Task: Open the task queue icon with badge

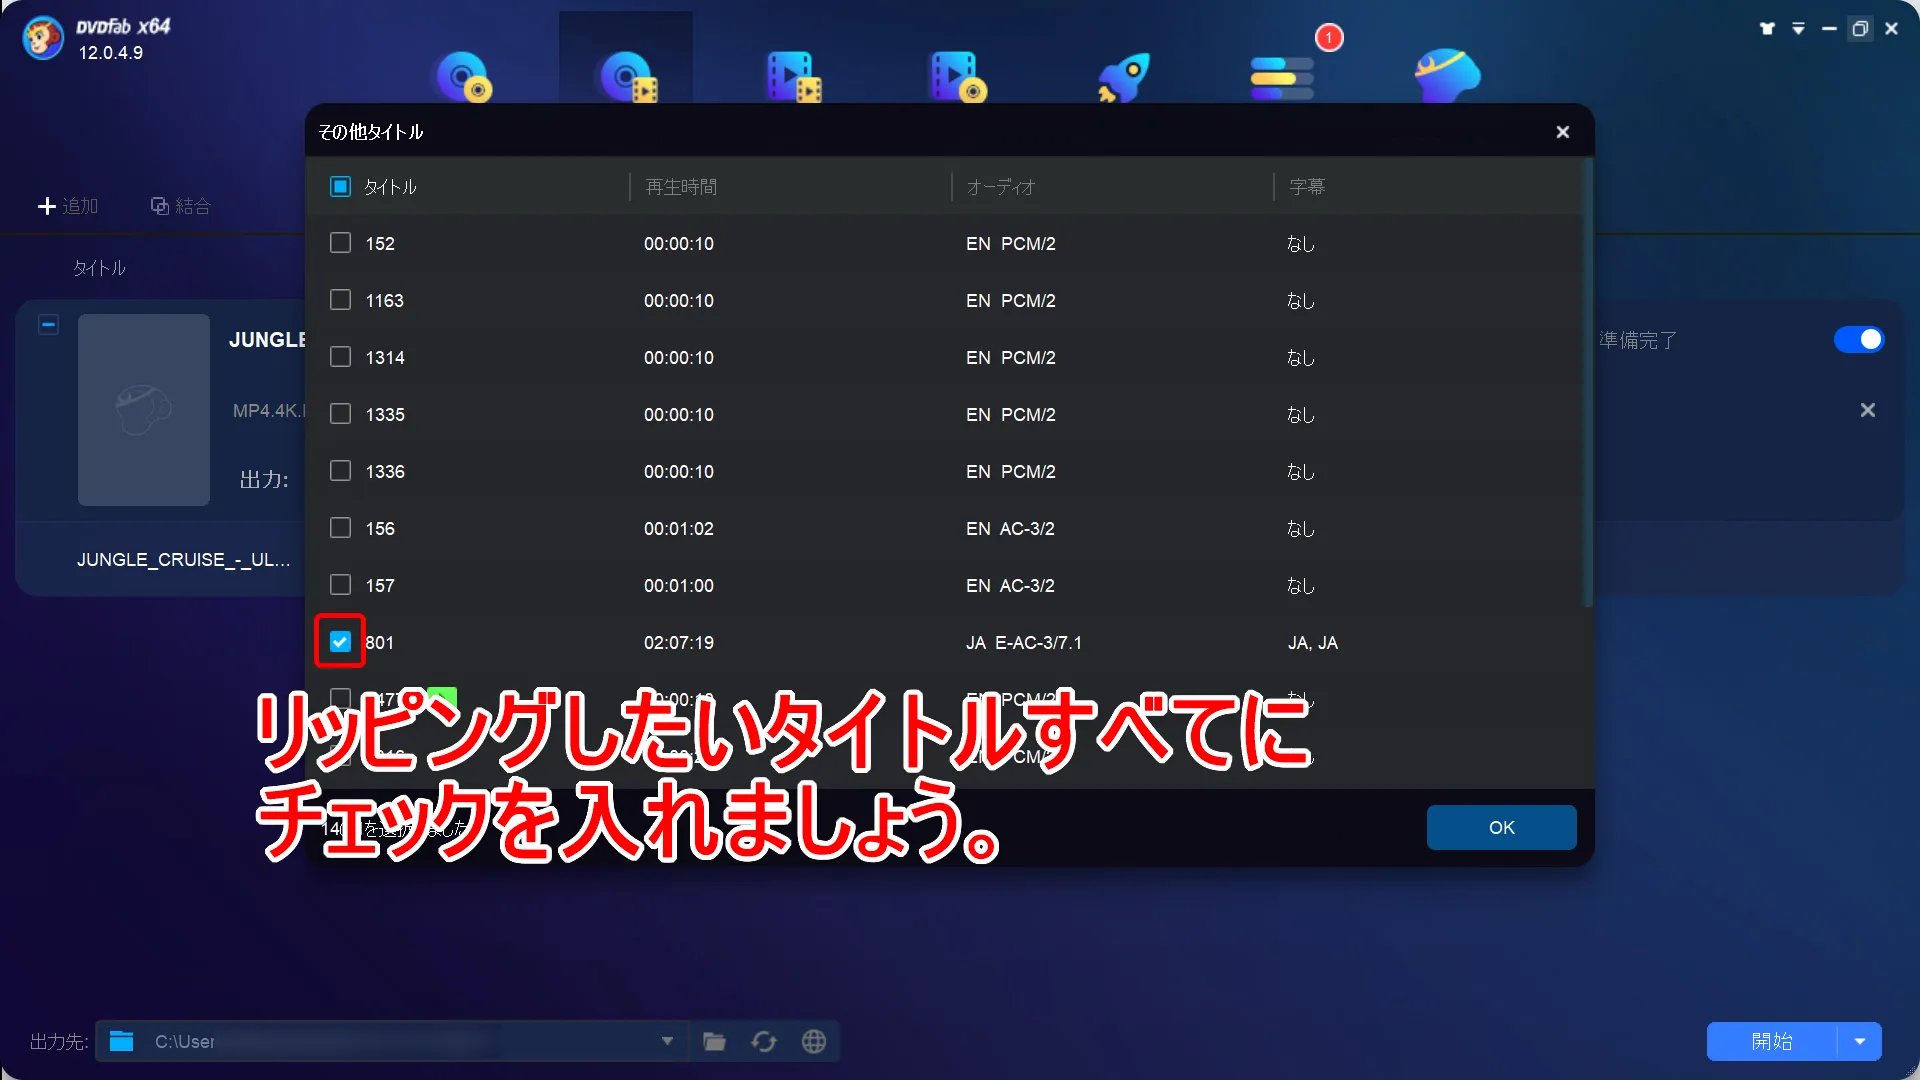Action: (x=1282, y=77)
